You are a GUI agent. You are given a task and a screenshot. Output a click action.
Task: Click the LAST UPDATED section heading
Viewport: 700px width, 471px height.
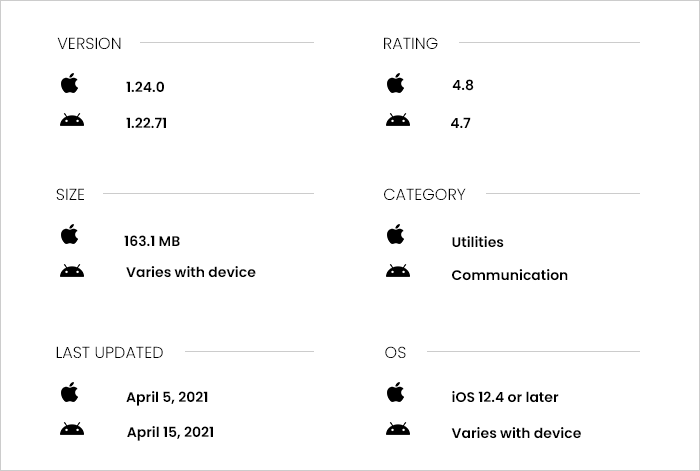point(109,353)
